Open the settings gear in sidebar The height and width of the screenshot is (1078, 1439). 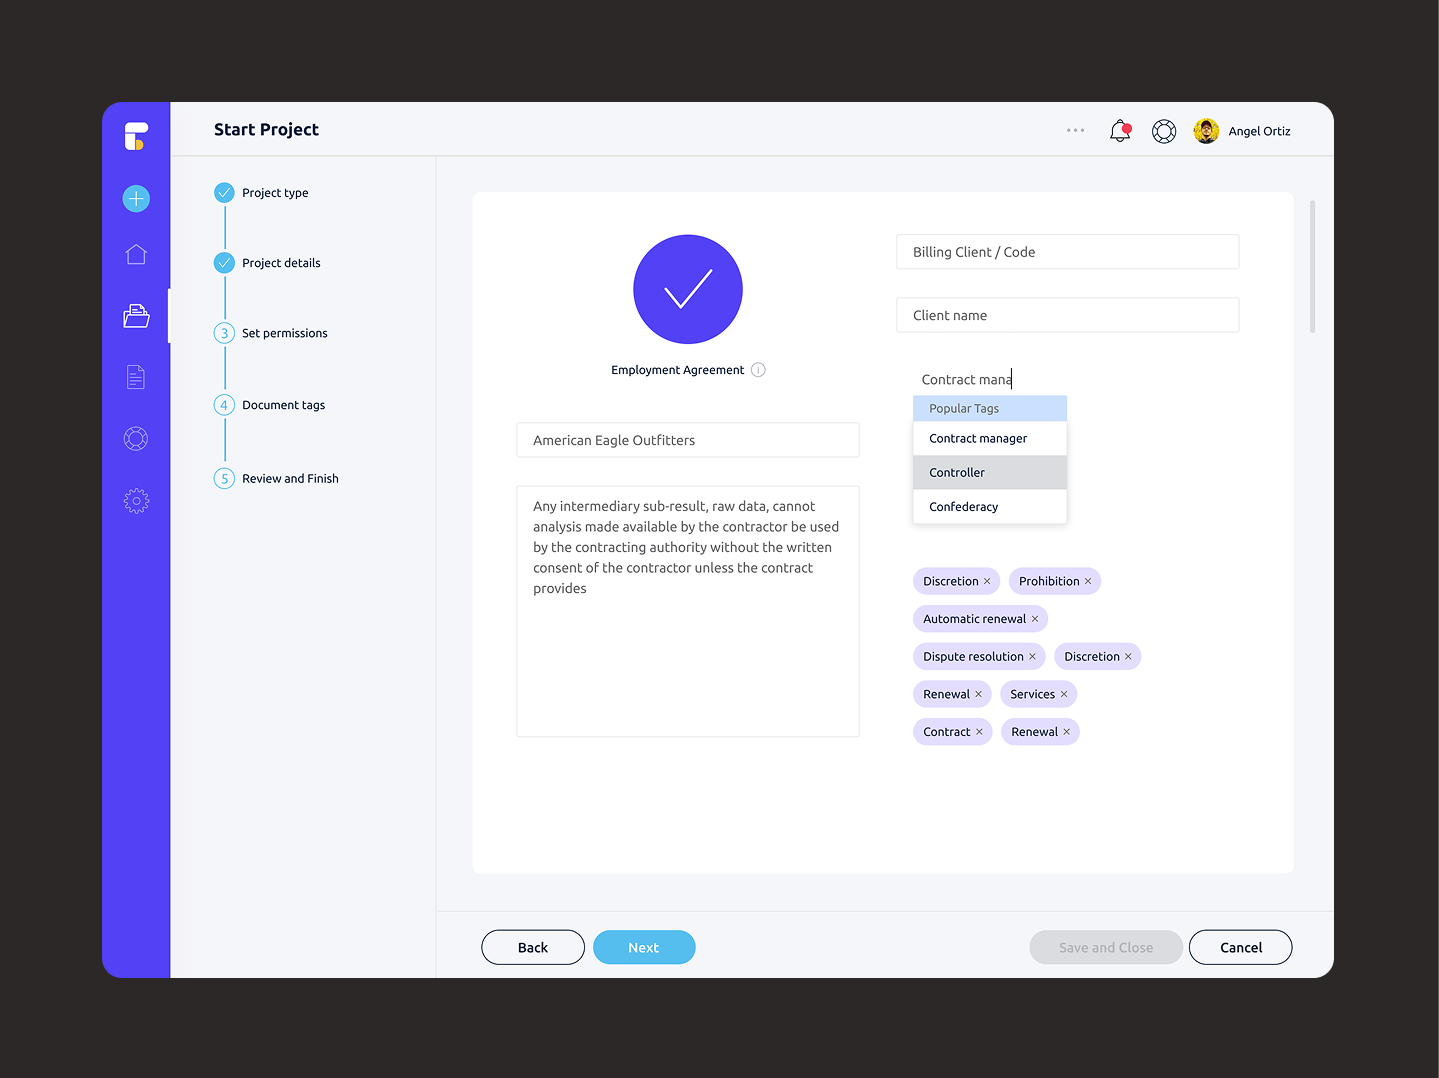click(136, 501)
